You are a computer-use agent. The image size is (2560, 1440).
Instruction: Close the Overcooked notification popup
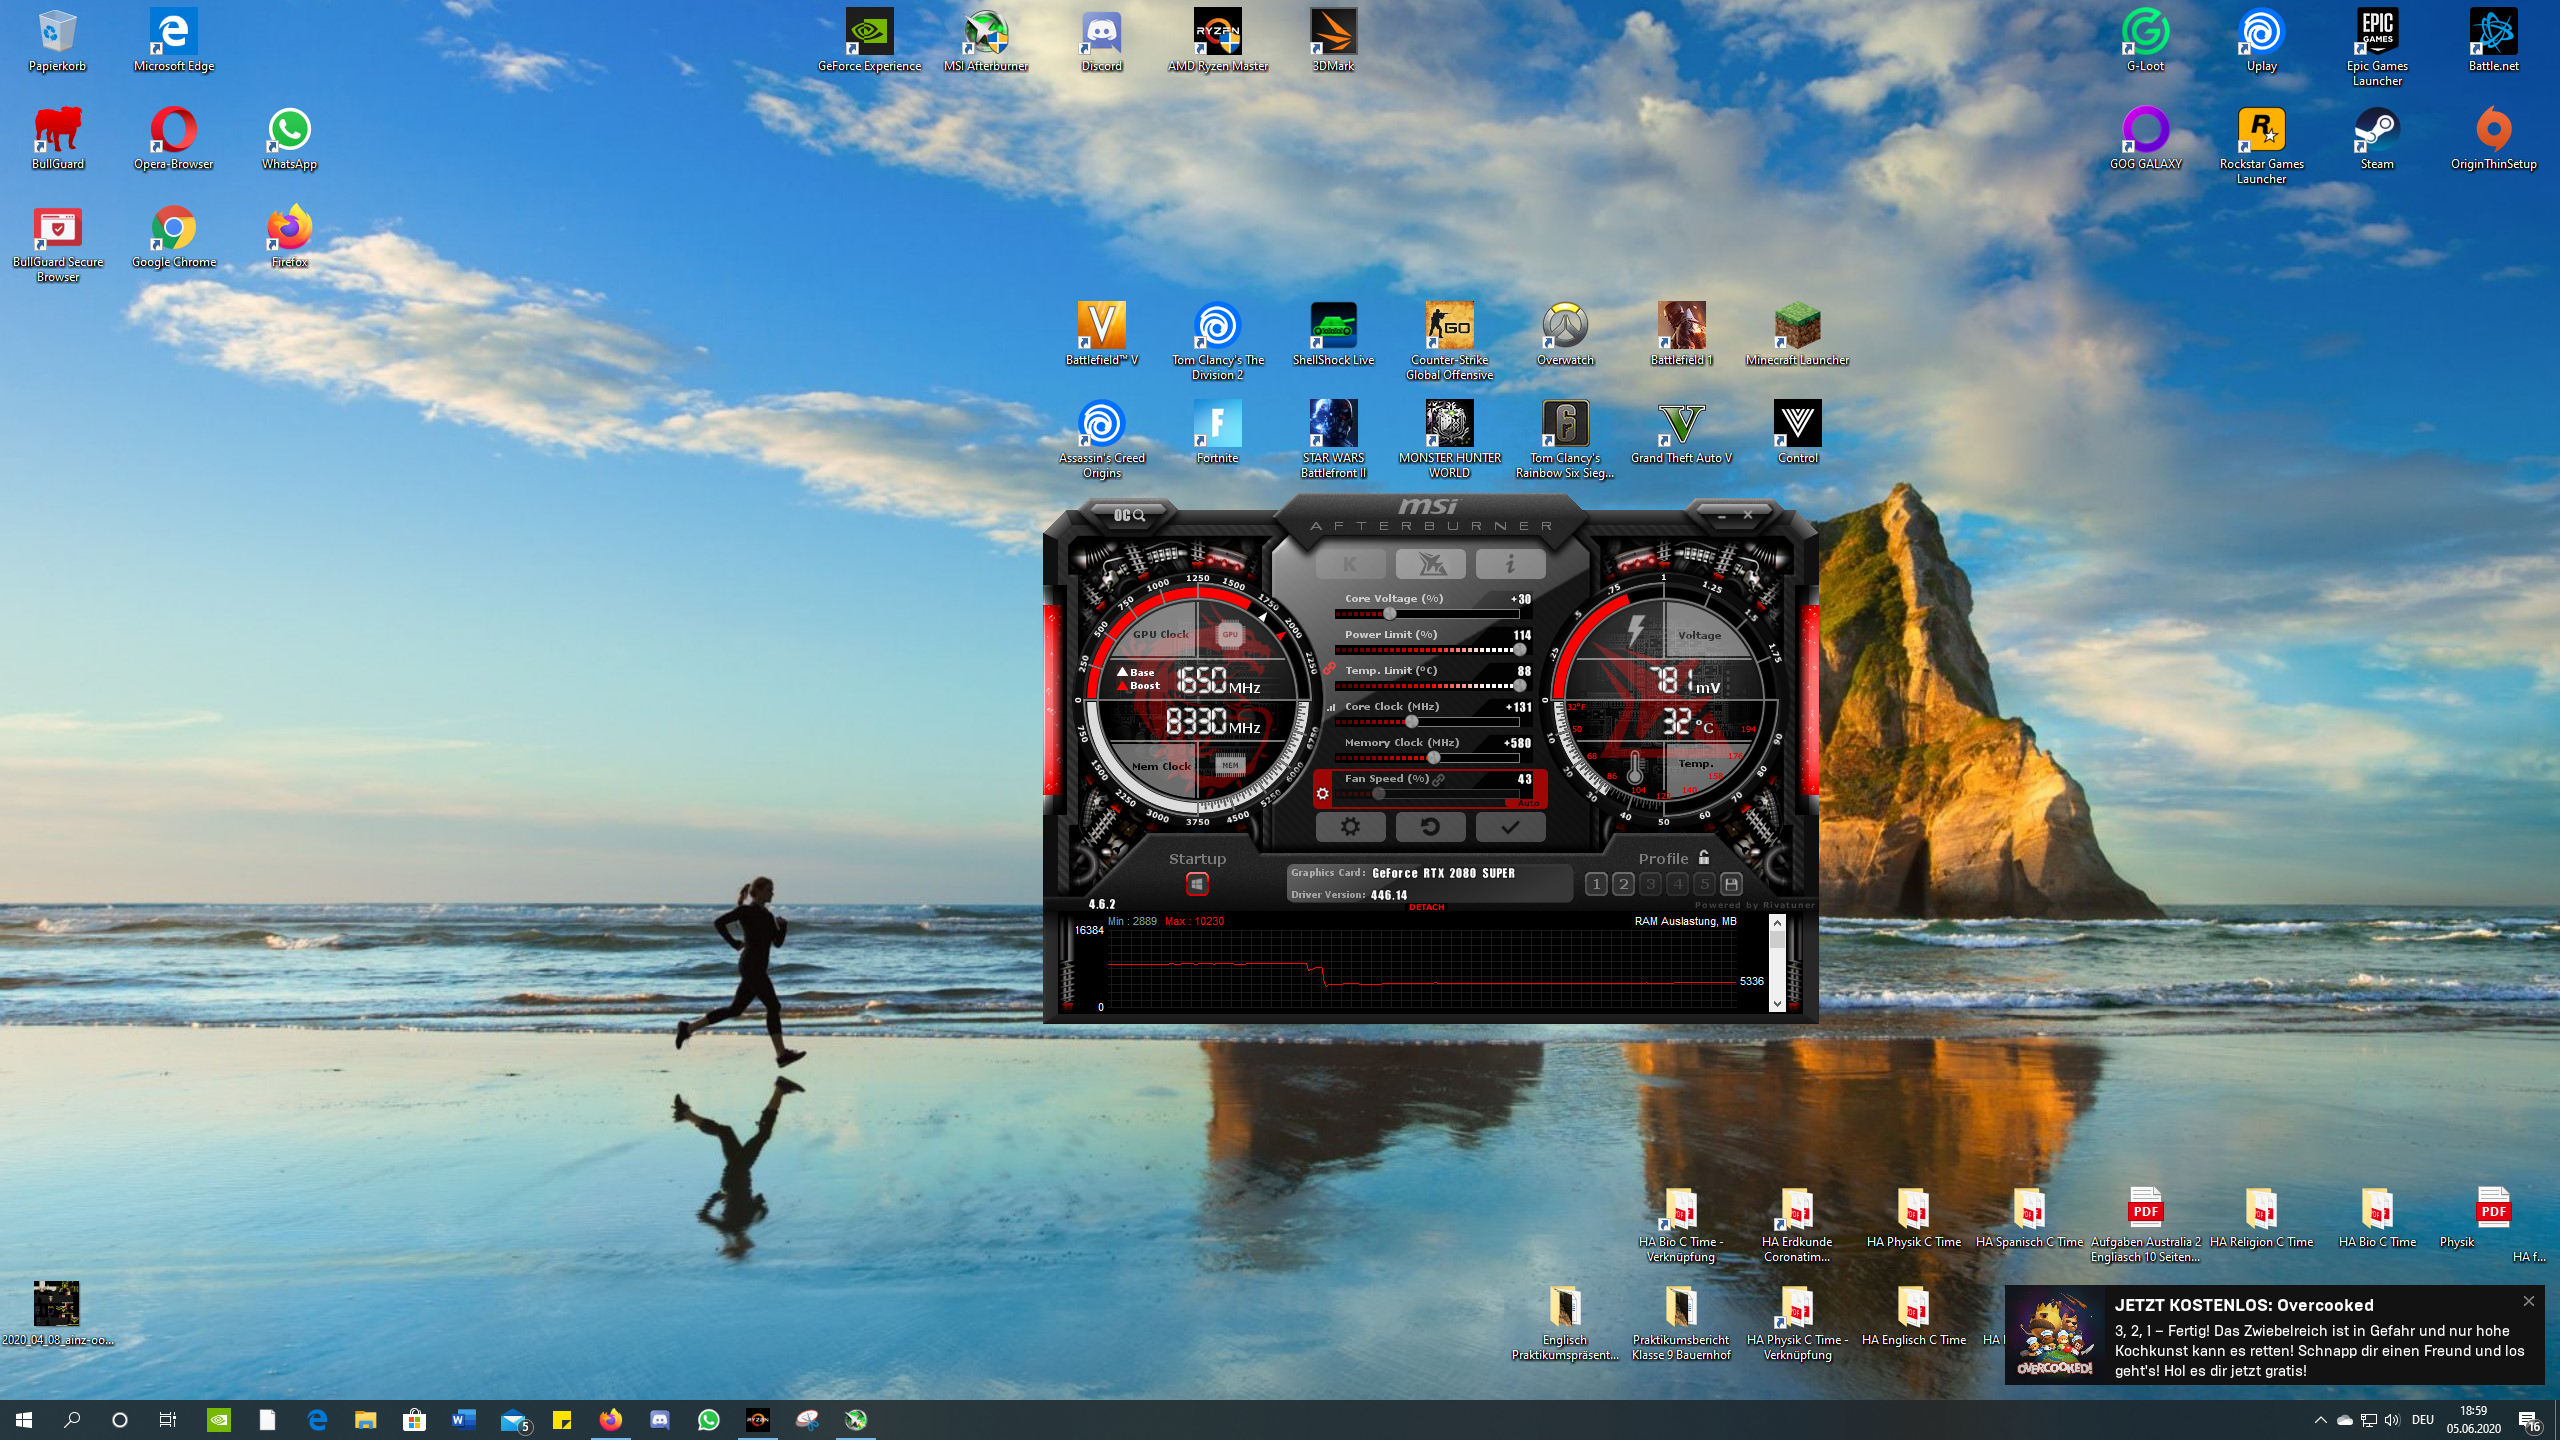click(x=2528, y=1301)
